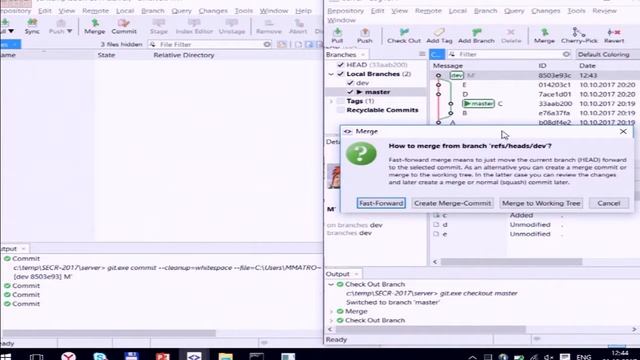Open Branch menu in left window
Viewport: 640px width, 360px height.
152,11
